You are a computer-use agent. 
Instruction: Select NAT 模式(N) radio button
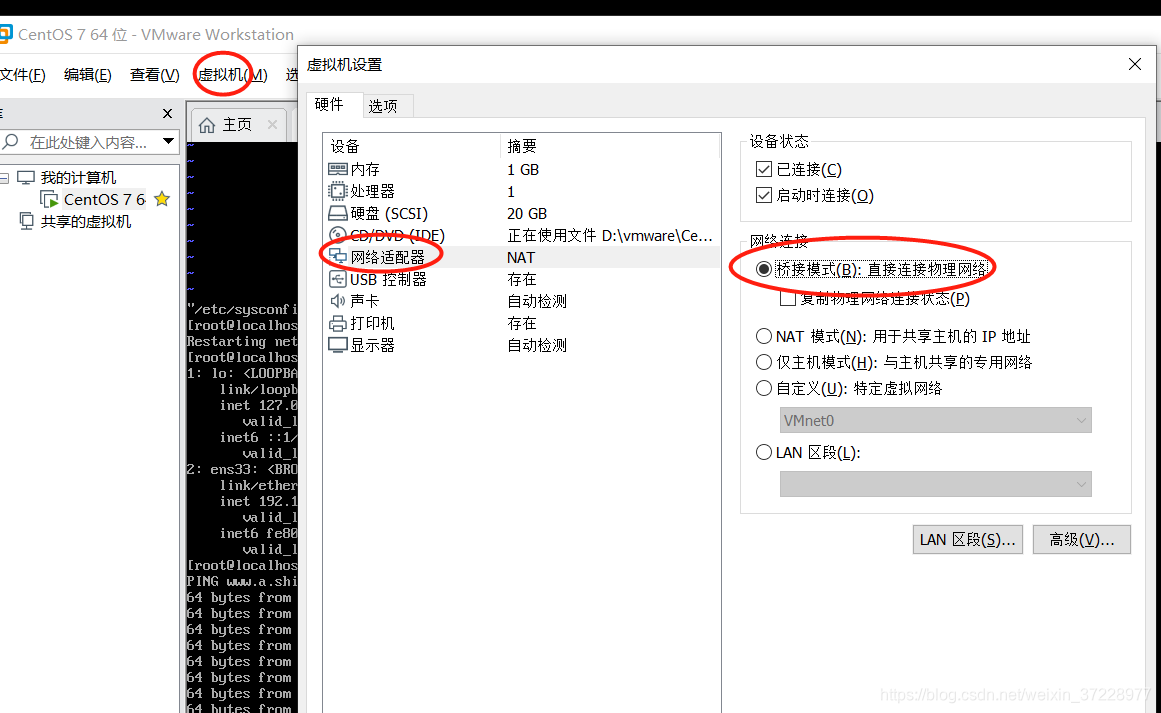click(x=763, y=336)
